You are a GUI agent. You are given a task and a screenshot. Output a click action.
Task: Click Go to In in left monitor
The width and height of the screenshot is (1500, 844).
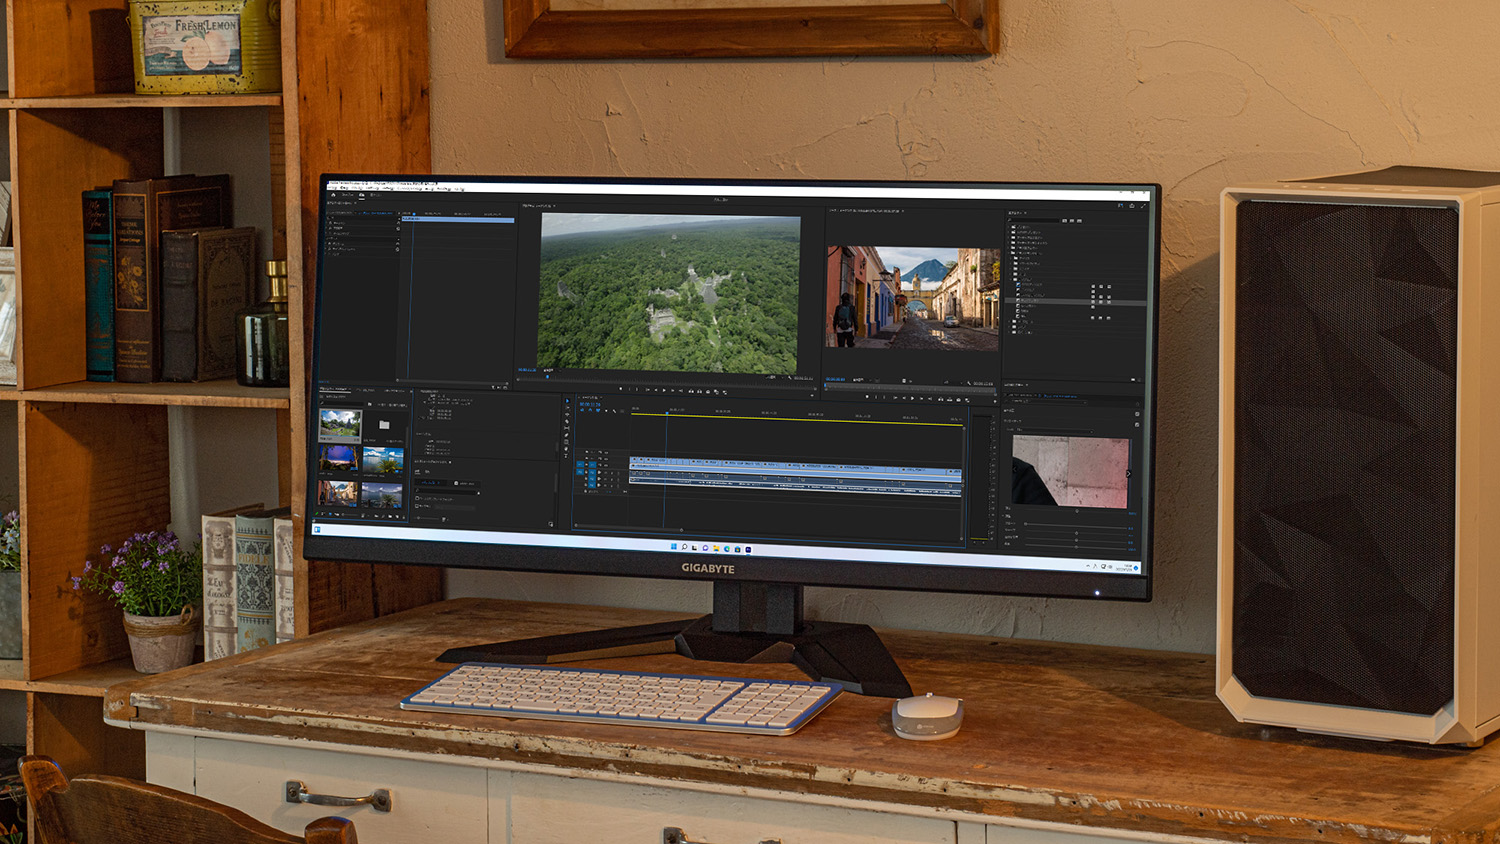647,390
